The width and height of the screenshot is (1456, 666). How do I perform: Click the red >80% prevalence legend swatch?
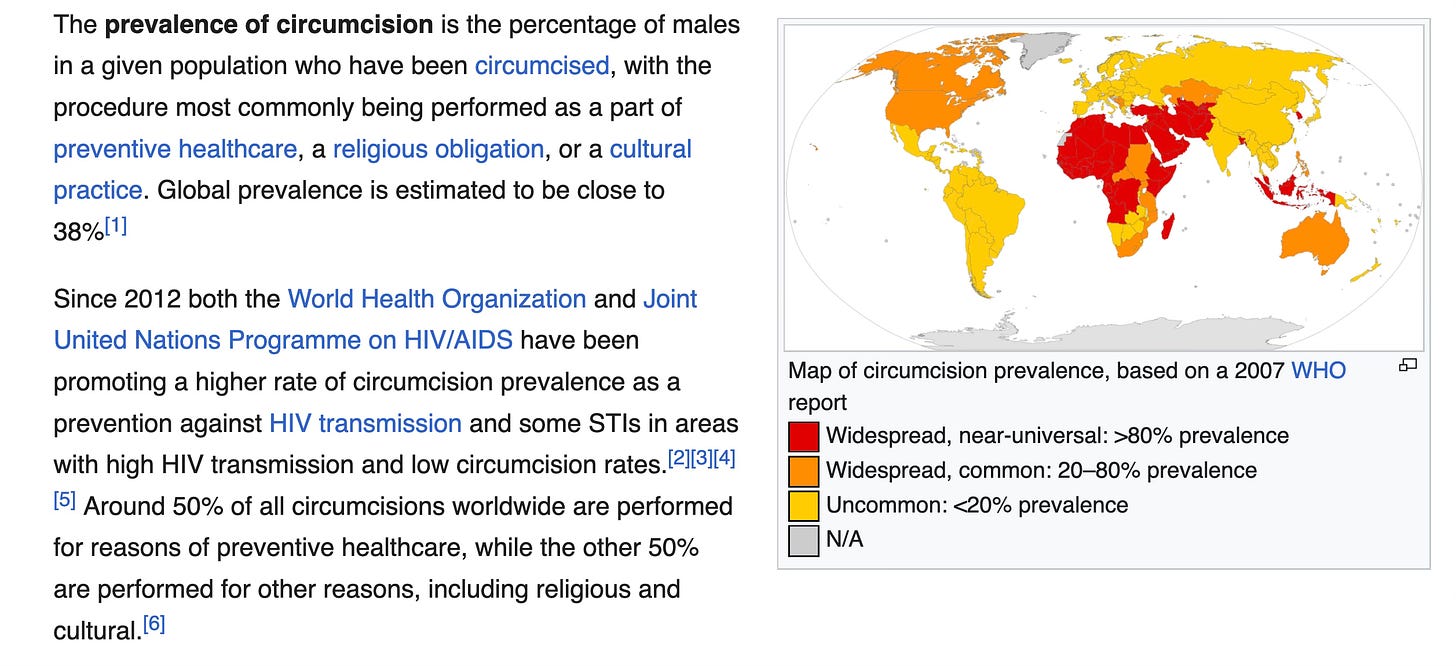(x=803, y=436)
